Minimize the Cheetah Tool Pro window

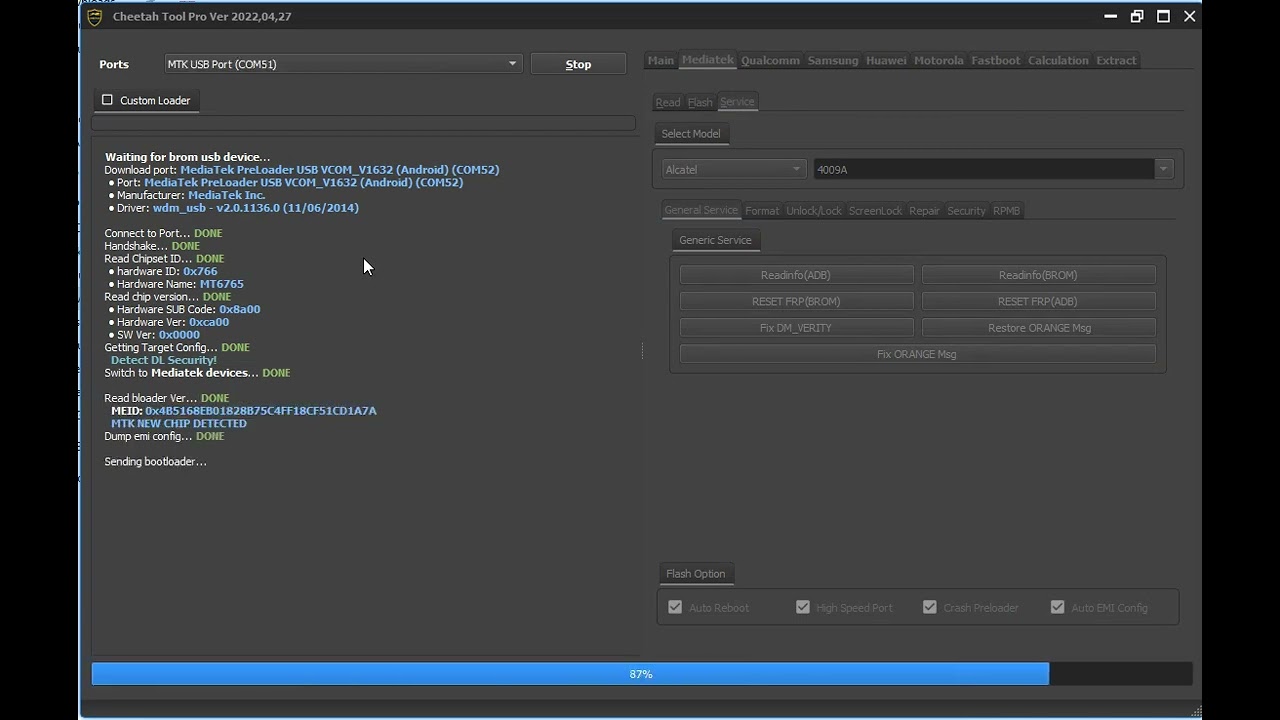1109,16
